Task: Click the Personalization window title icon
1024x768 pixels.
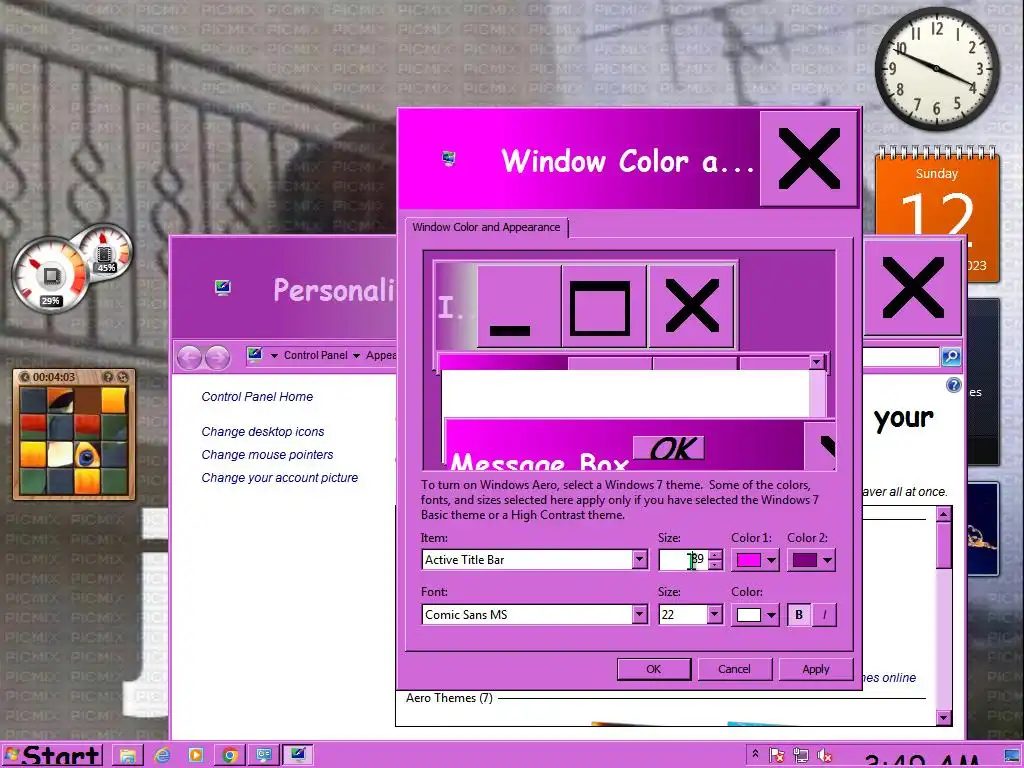Action: (223, 287)
